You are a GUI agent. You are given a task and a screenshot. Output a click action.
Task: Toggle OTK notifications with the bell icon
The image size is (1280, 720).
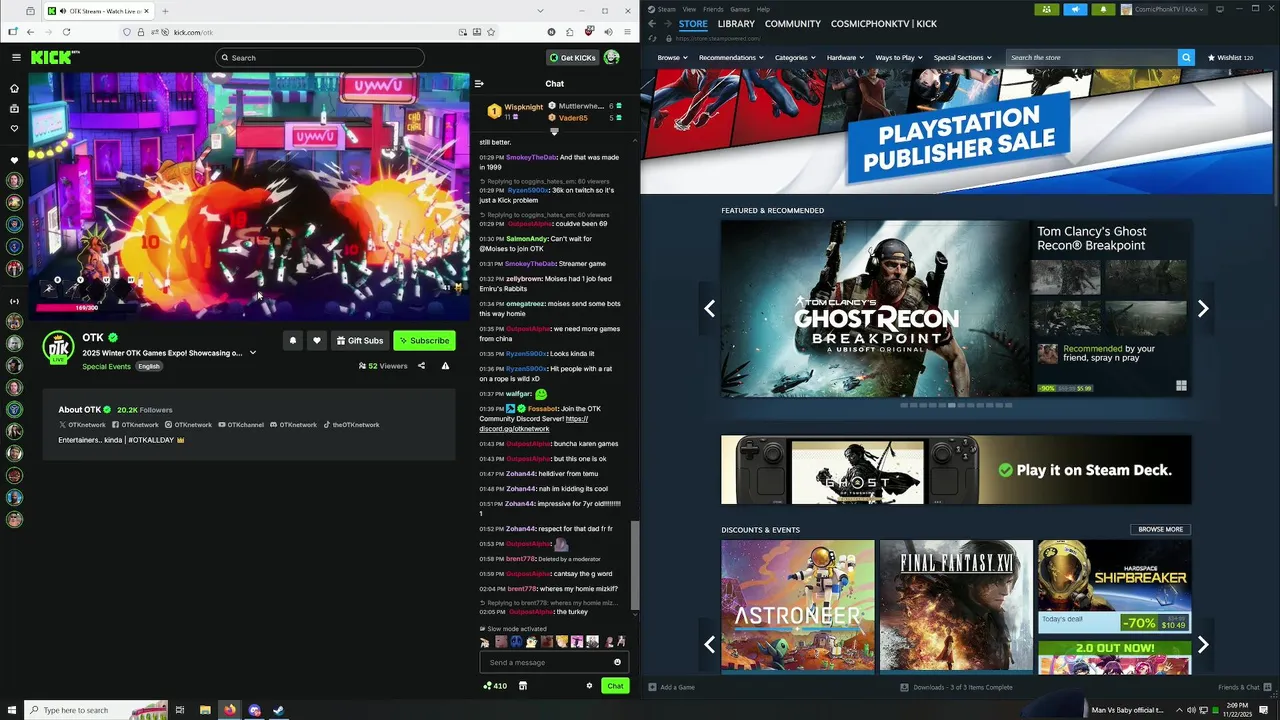tap(293, 340)
